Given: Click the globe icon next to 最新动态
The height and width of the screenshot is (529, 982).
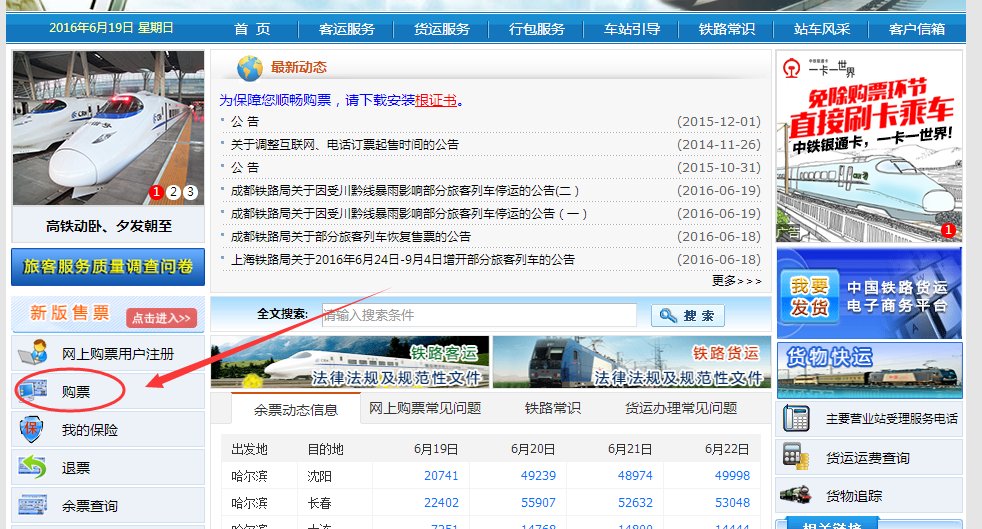Looking at the screenshot, I should coord(250,68).
